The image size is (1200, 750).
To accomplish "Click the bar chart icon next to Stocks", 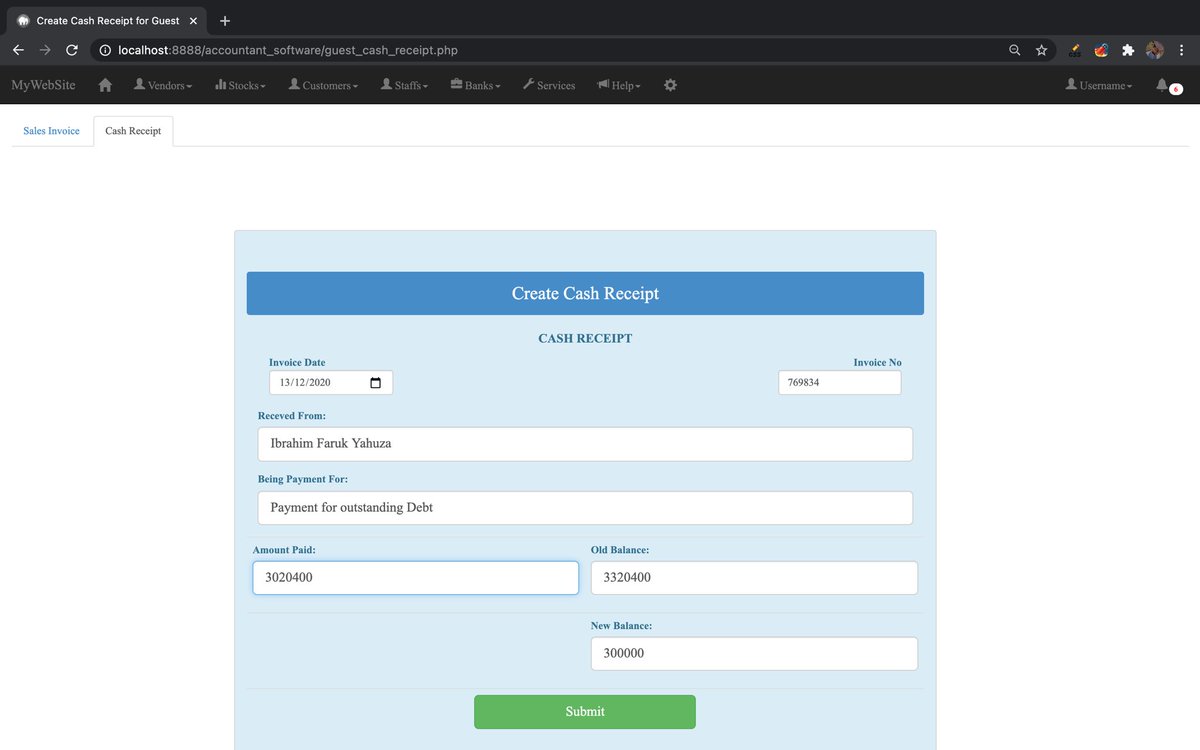I will point(218,85).
